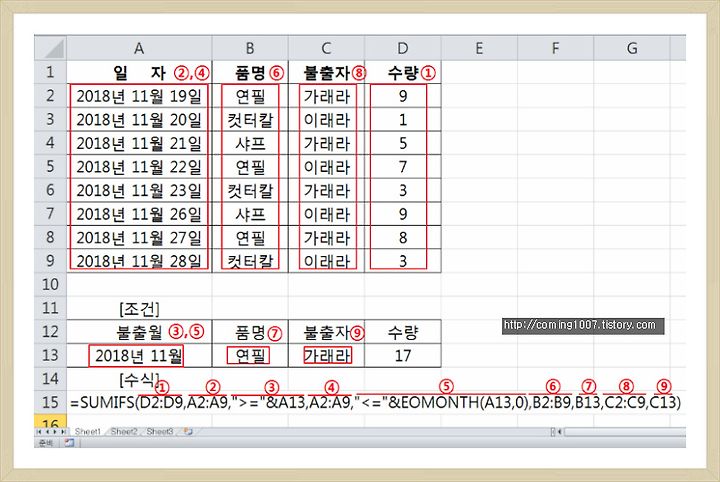This screenshot has width=720, height=482.
Task: Click the Select All corner of the grid
Action: pyautogui.click(x=50, y=48)
